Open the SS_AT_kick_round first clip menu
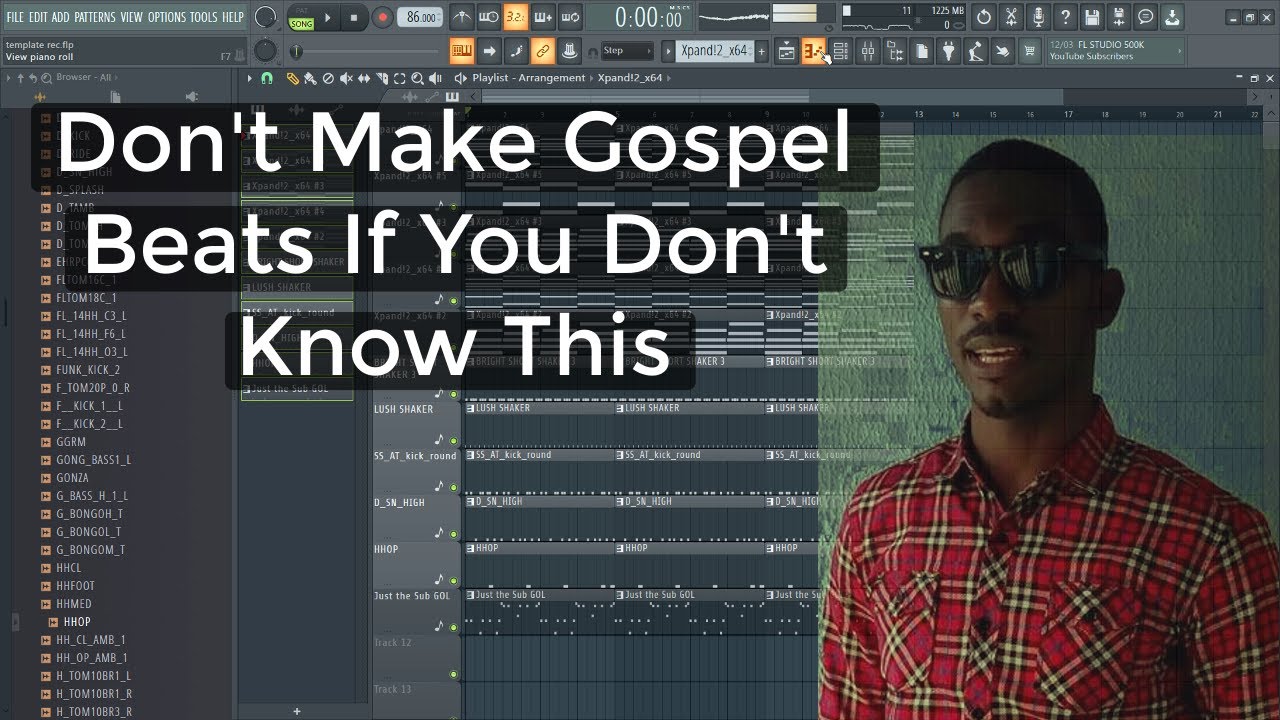The height and width of the screenshot is (720, 1280). (x=470, y=455)
